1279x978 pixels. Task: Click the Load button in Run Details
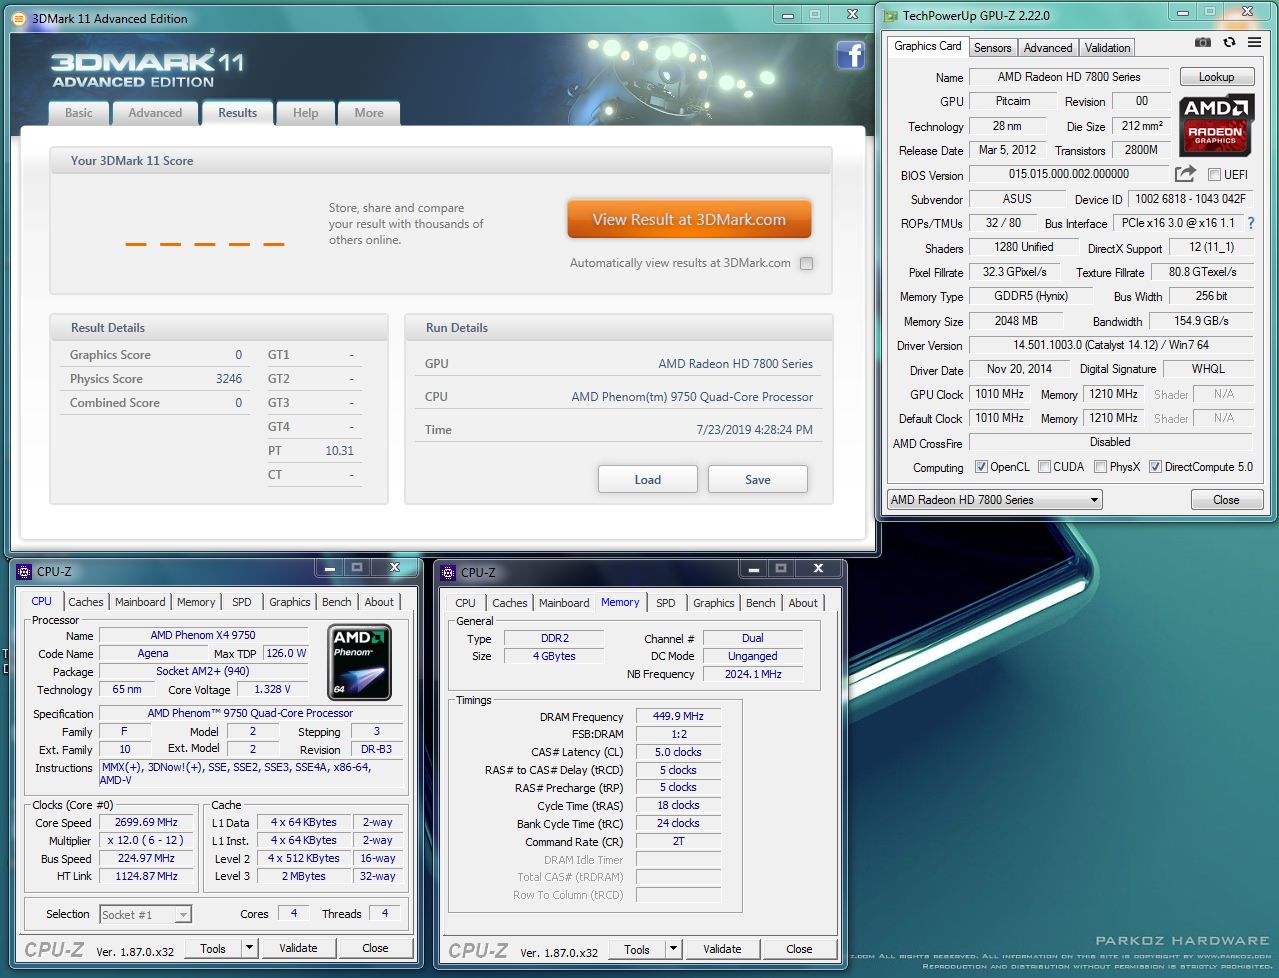[x=647, y=479]
